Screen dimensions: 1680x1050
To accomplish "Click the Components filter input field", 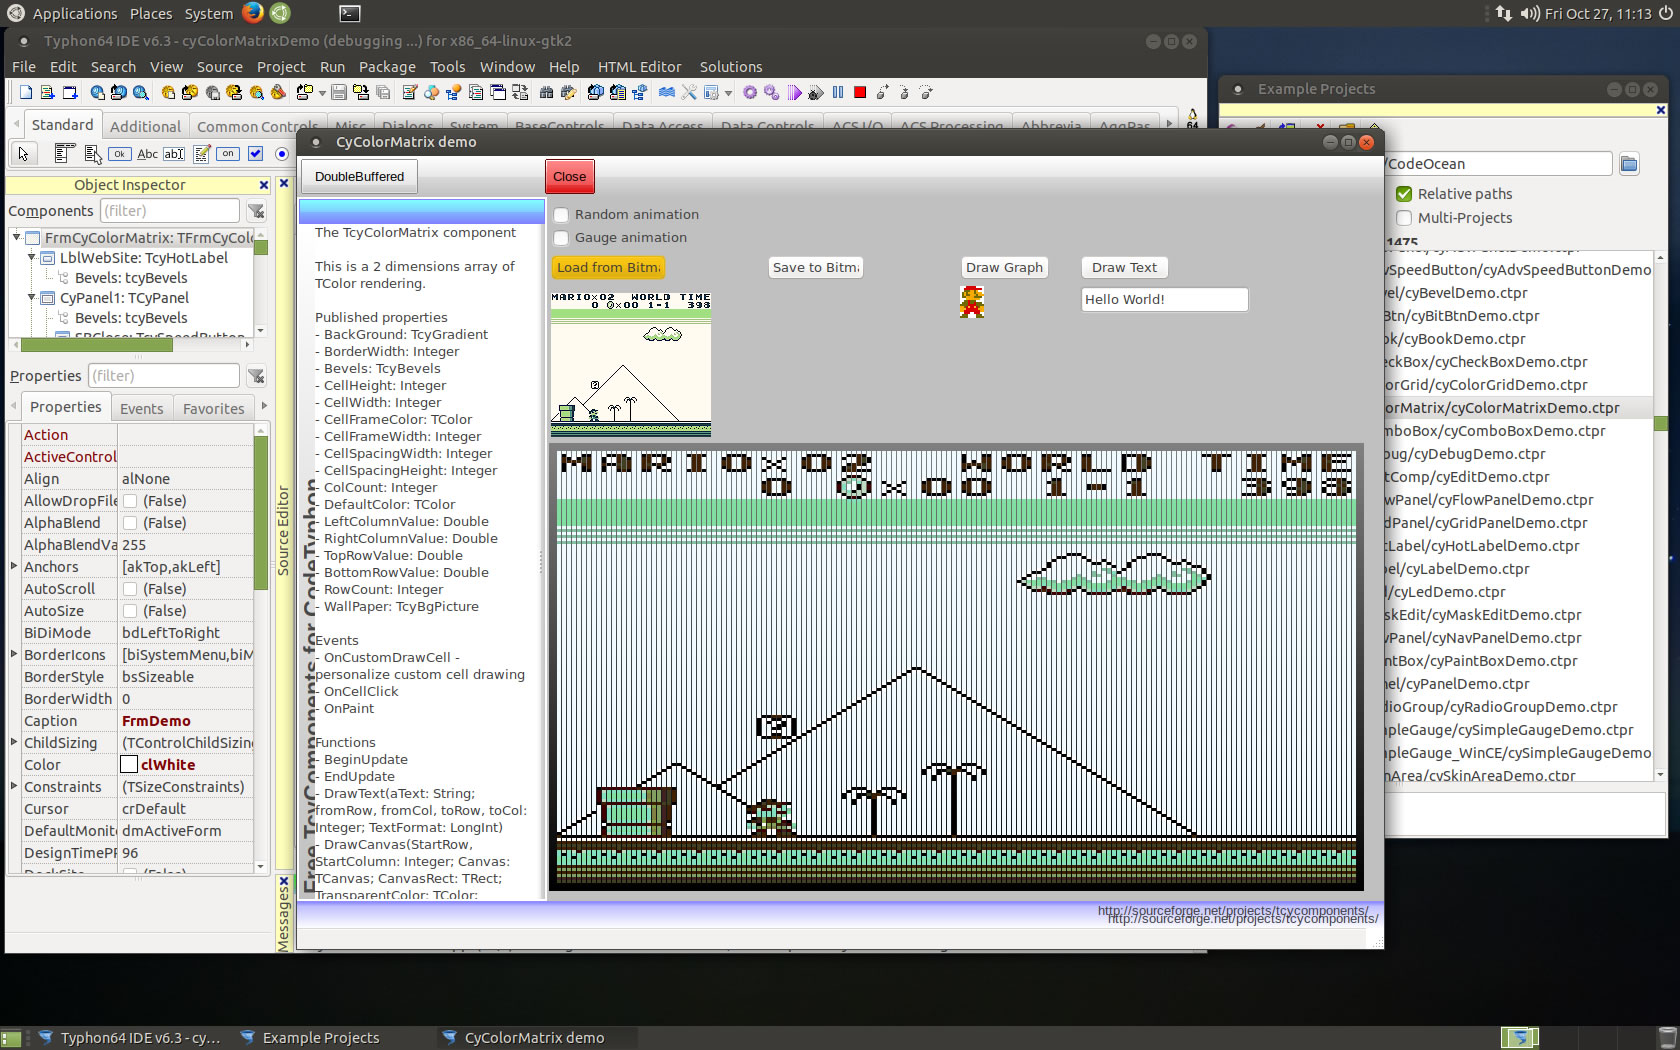I will pyautogui.click(x=170, y=211).
